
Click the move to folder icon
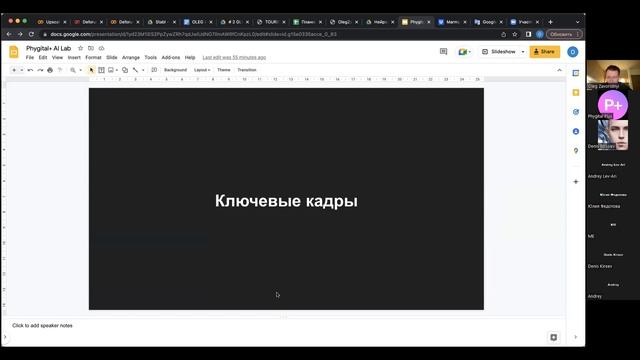91,48
